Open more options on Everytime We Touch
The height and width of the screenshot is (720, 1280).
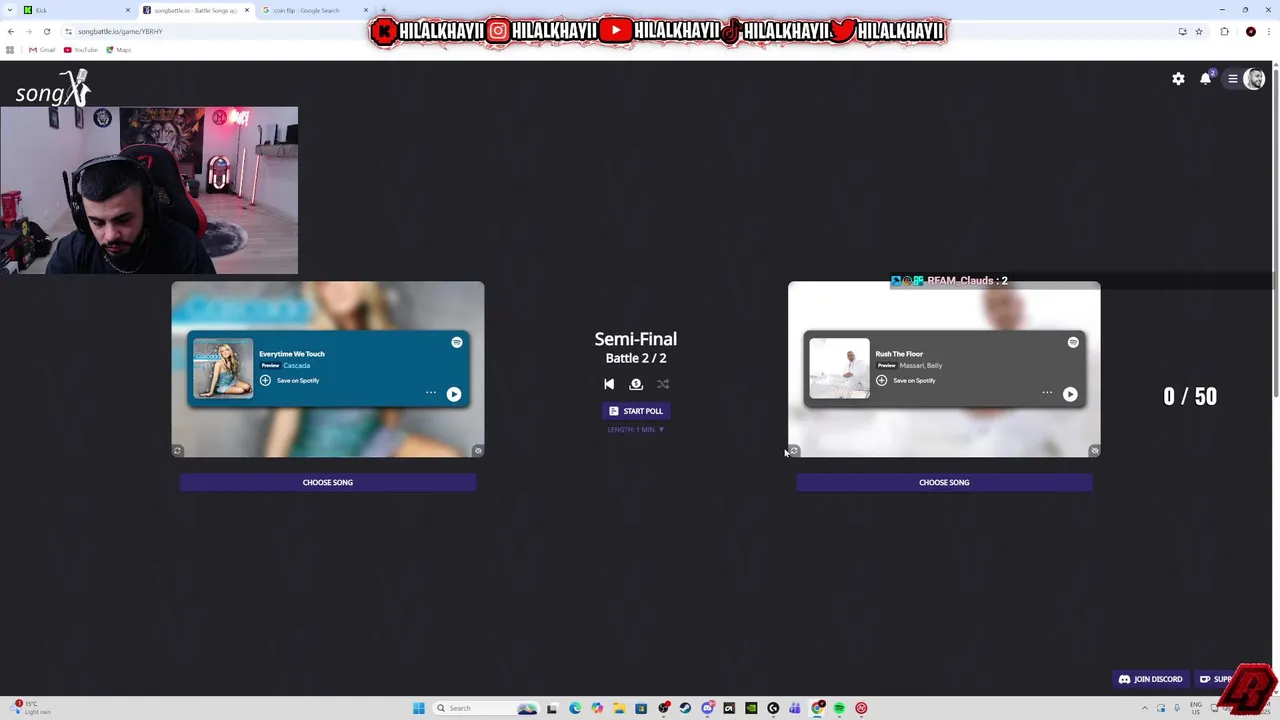click(431, 393)
